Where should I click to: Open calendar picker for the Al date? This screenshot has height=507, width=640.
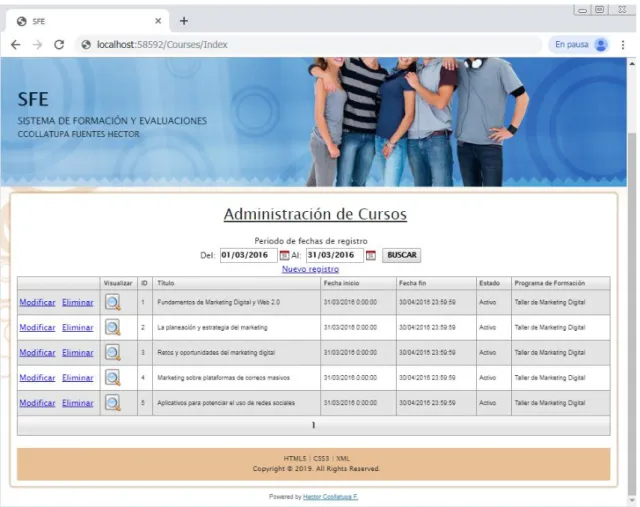point(371,256)
